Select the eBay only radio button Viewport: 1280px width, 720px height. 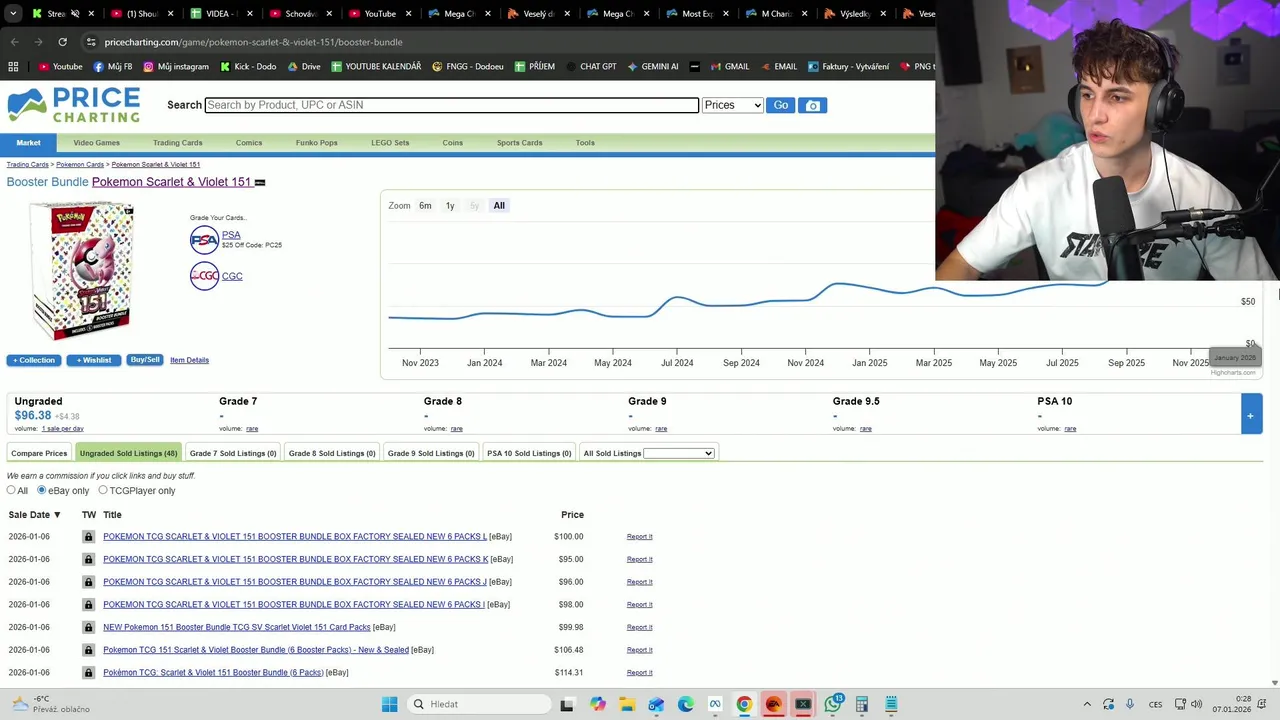coord(41,490)
